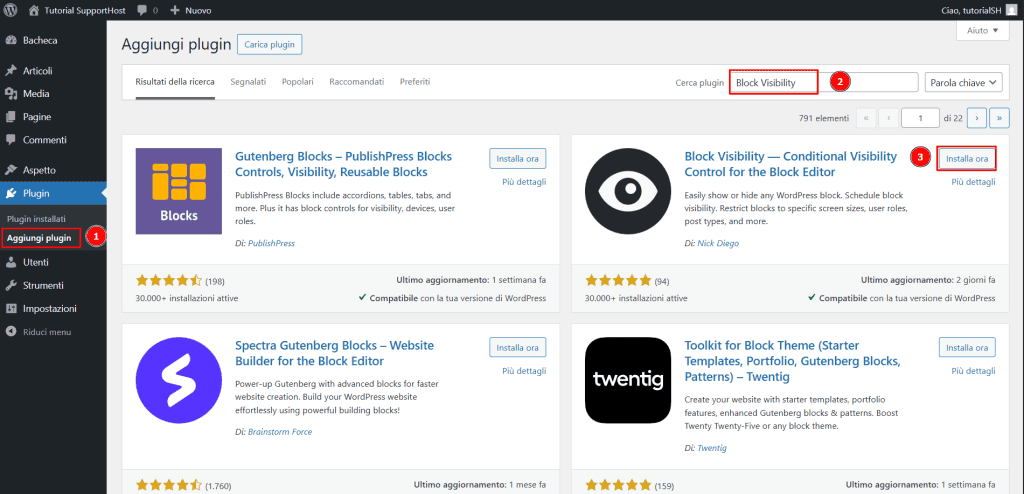1024x494 pixels.
Task: Switch to the Popolari tab
Action: coord(298,82)
